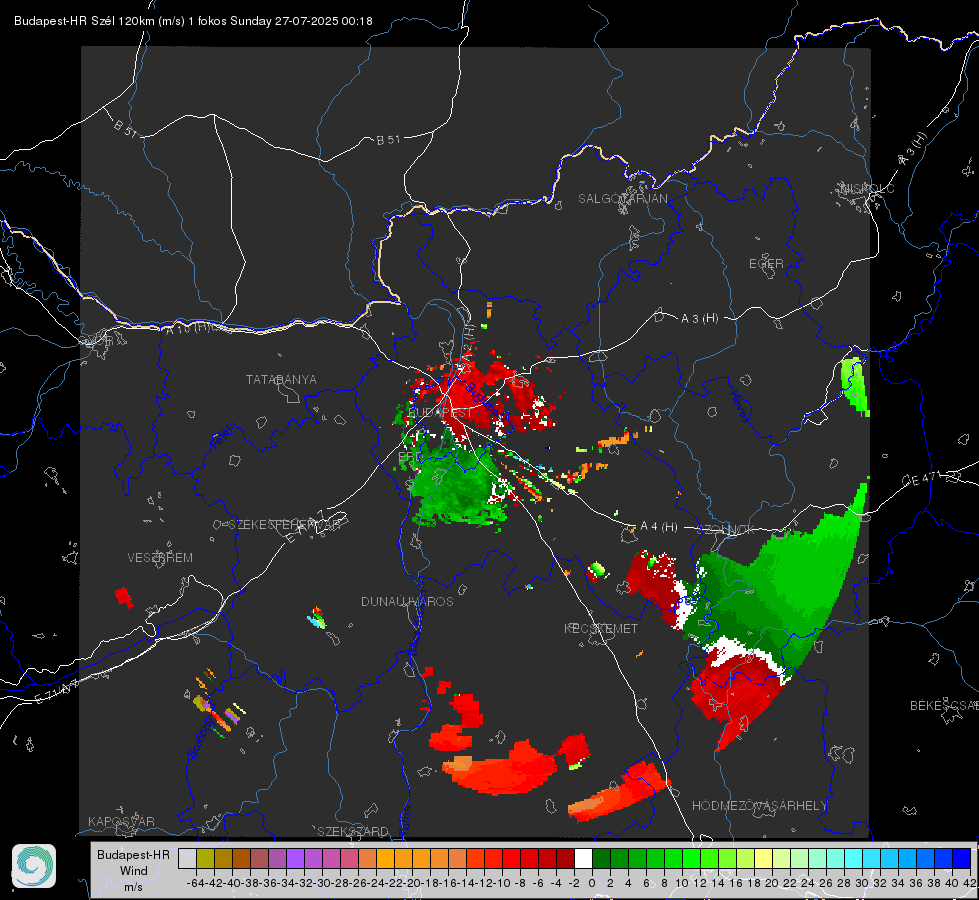The image size is (979, 900).
Task: Click the 'TATABÁNYA' city label
Action: (281, 379)
